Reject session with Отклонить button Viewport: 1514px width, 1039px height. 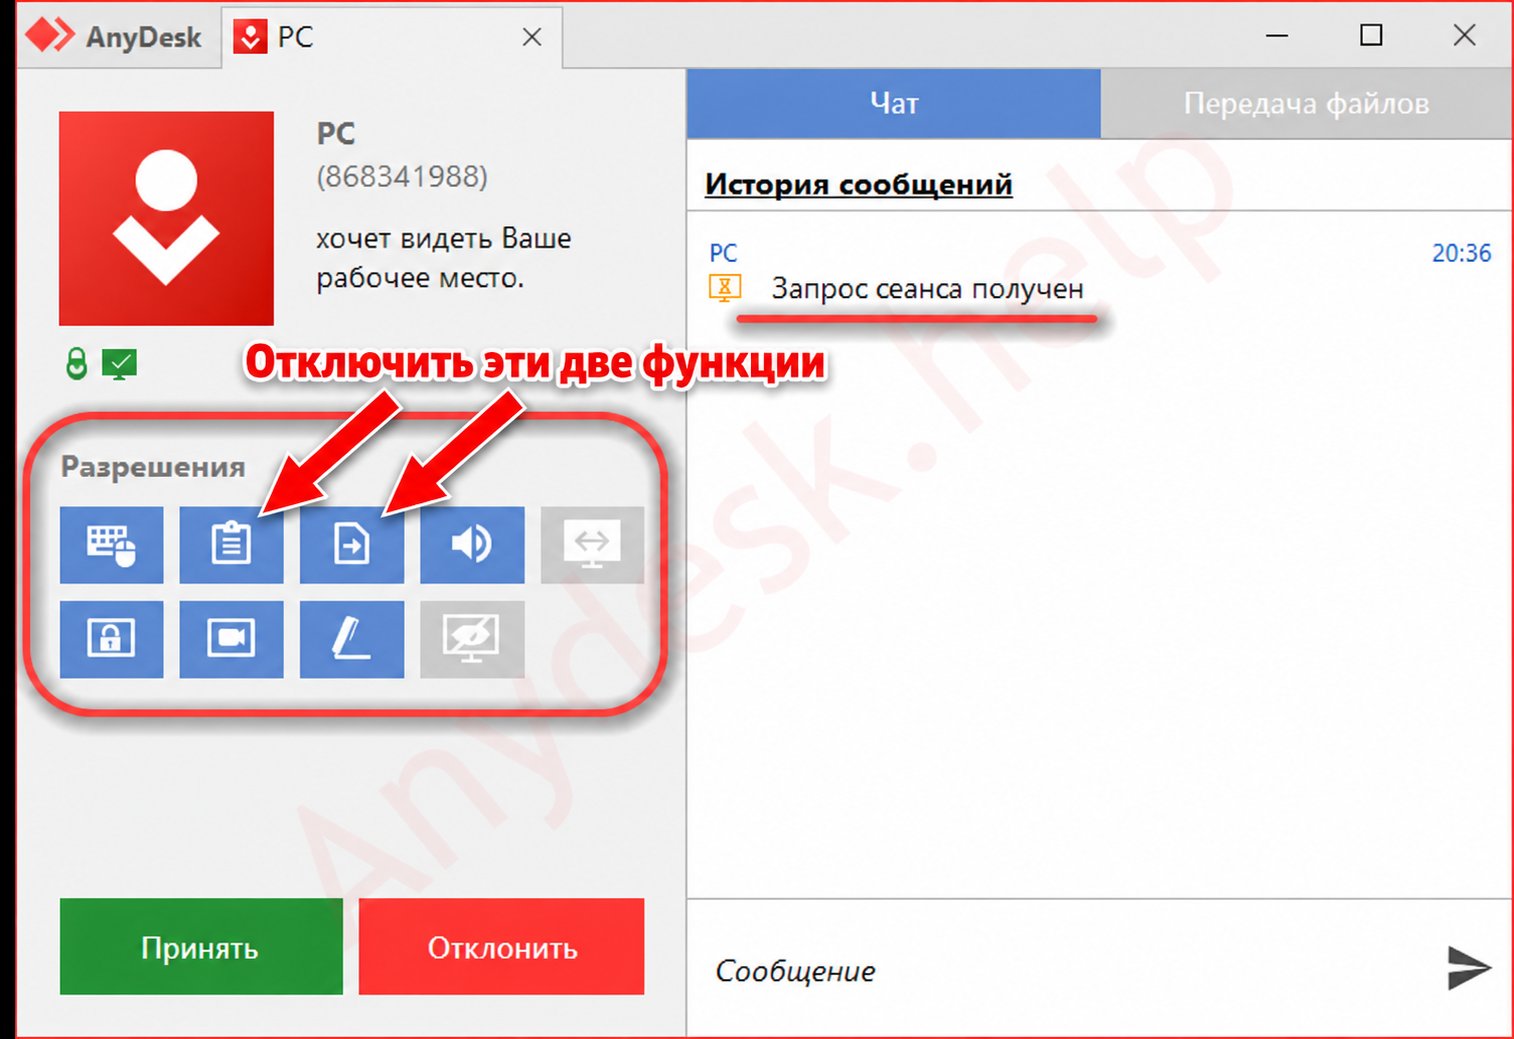click(502, 947)
